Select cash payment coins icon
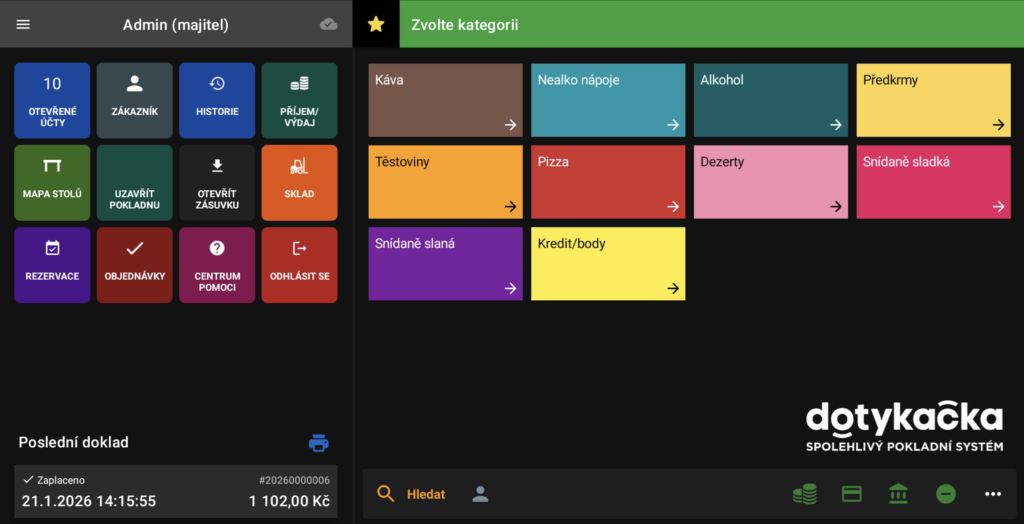 coord(804,494)
